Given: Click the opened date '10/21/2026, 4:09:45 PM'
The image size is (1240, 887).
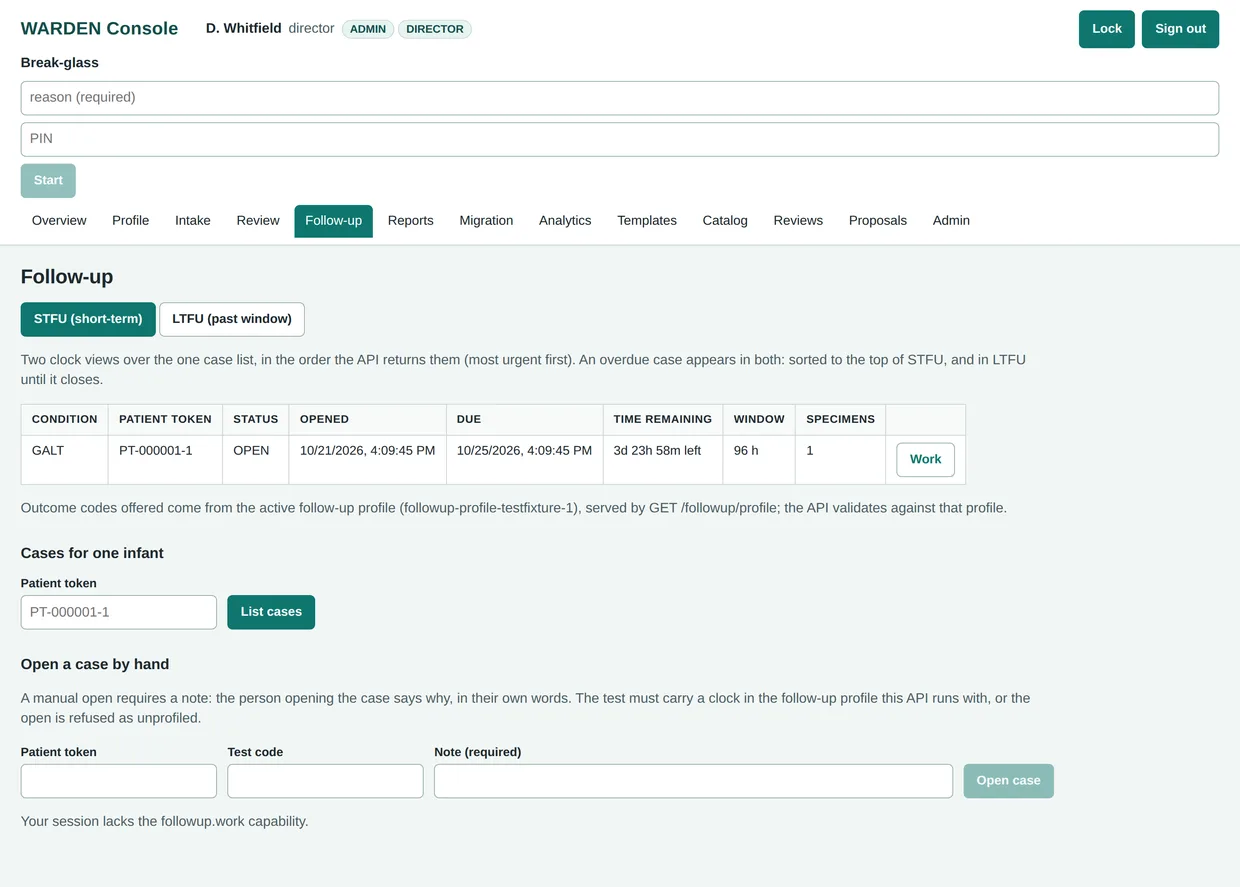Looking at the screenshot, I should pyautogui.click(x=367, y=451).
